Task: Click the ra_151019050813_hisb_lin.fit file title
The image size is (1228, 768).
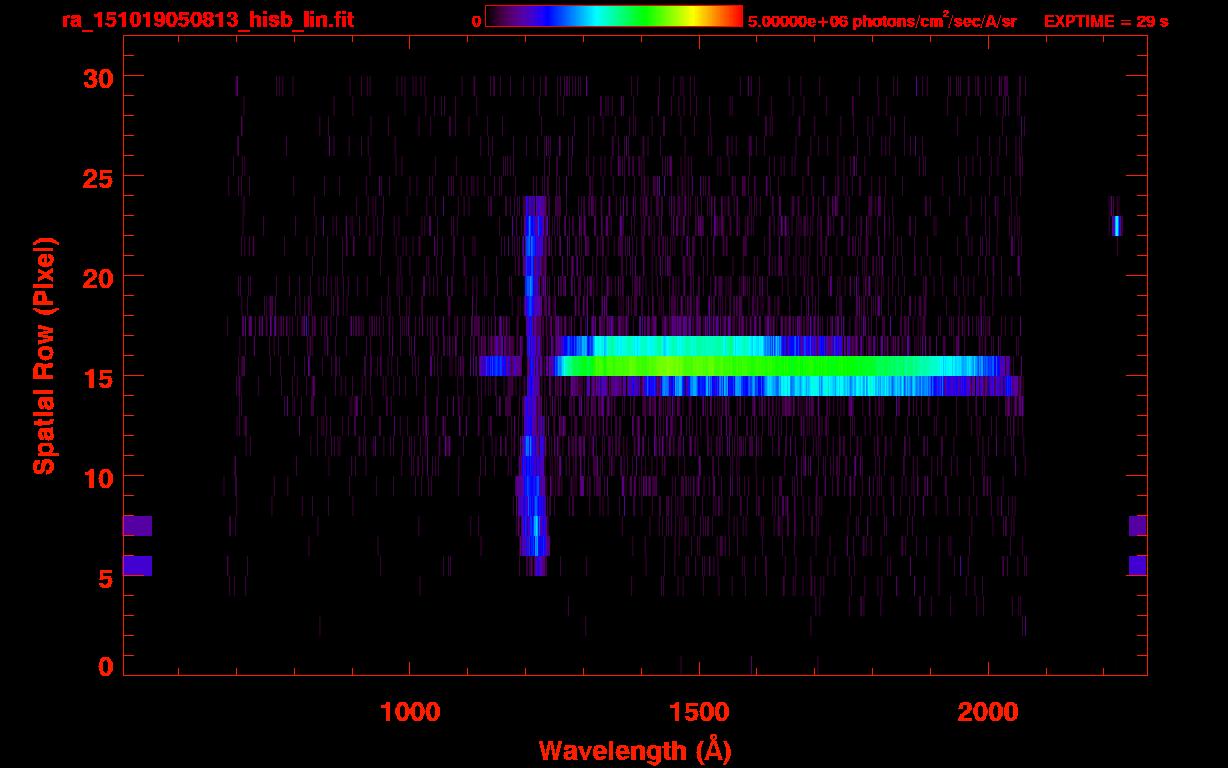Action: coord(207,20)
